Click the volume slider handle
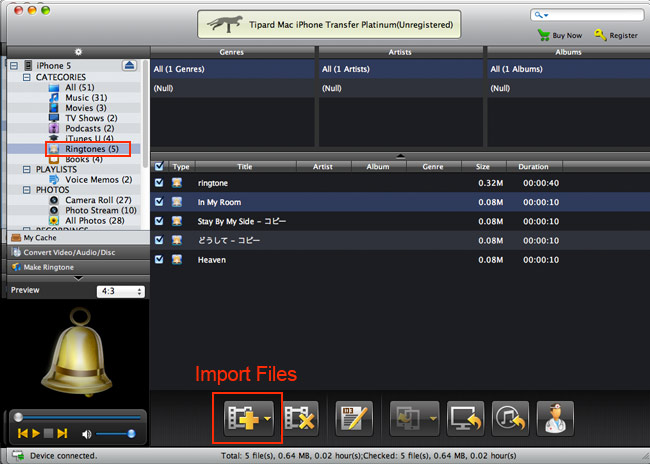Viewport: 650px width, 464px height. [x=131, y=434]
